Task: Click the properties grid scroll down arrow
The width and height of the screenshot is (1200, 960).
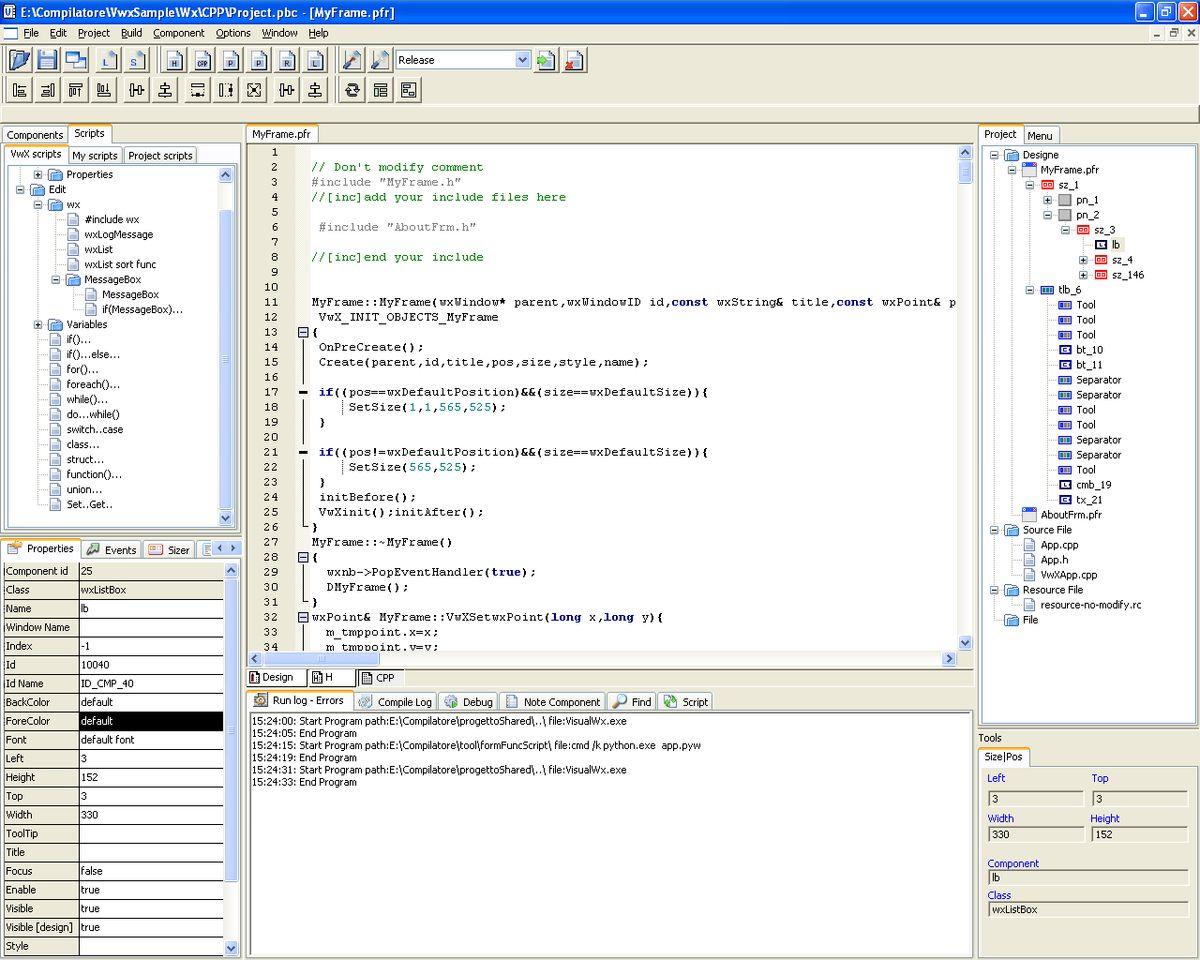Action: pos(232,947)
